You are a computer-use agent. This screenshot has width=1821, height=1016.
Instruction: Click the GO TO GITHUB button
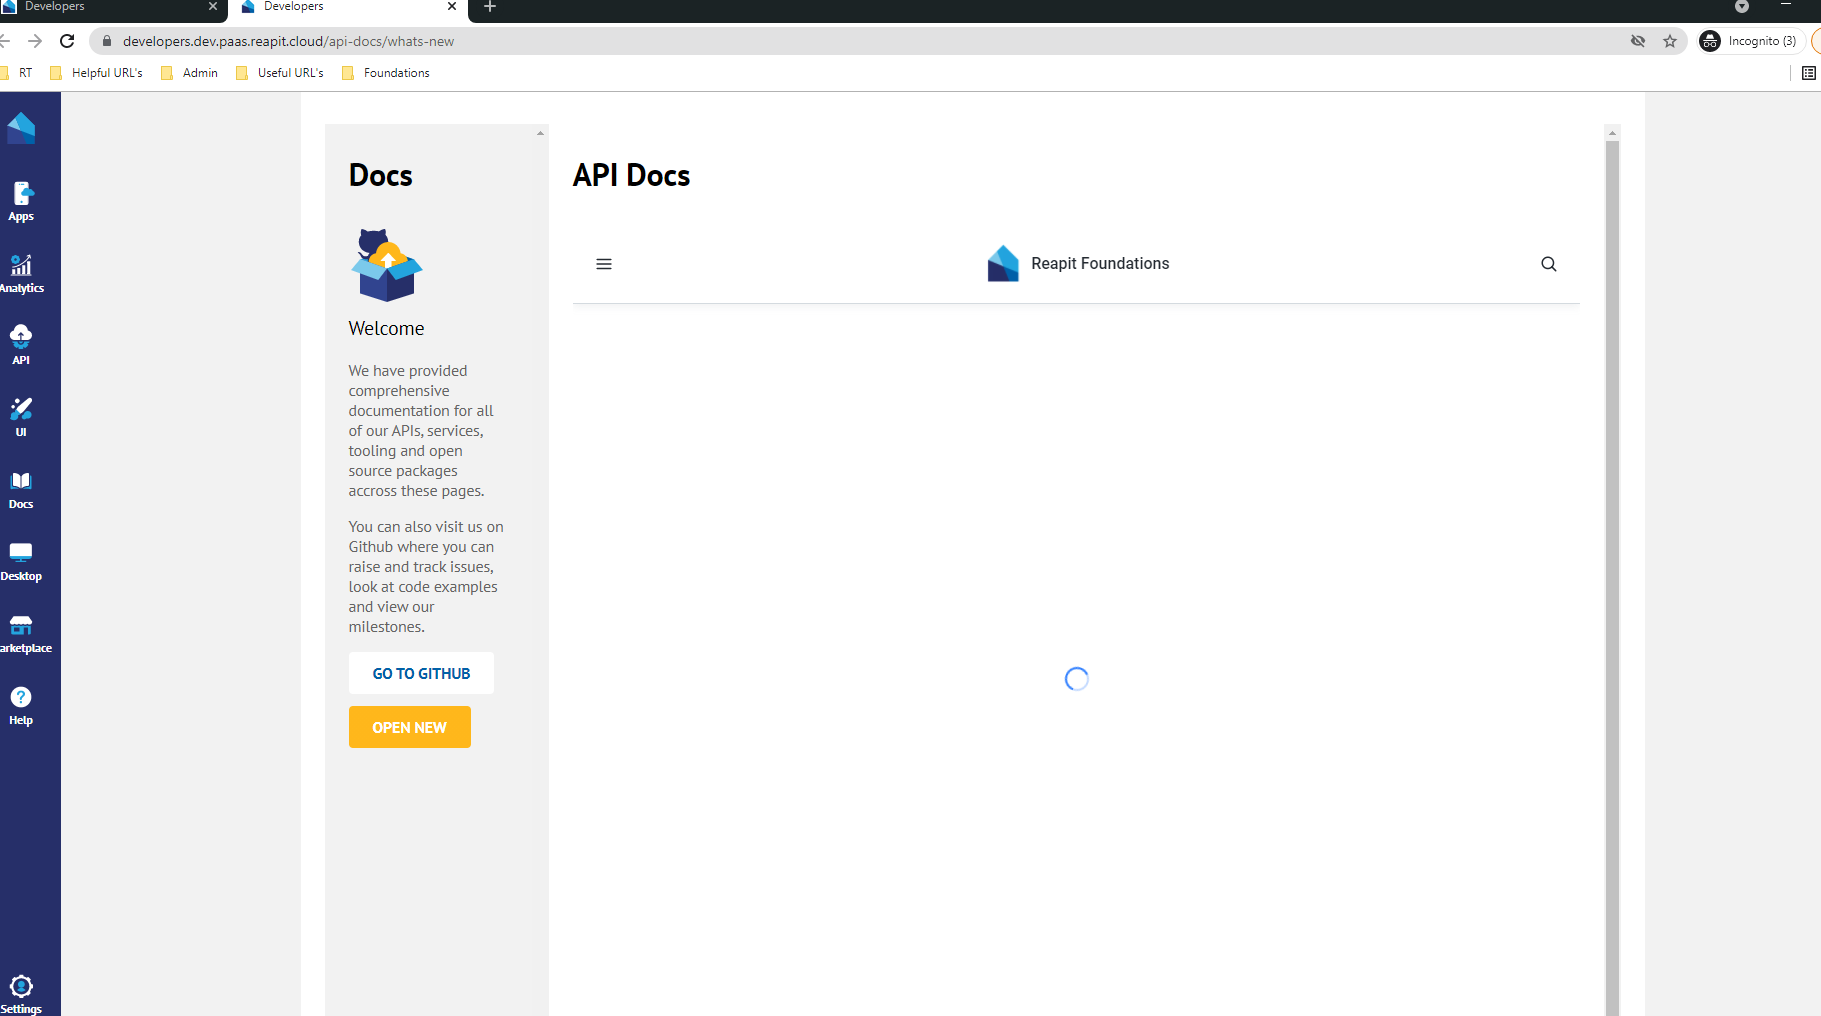(420, 673)
